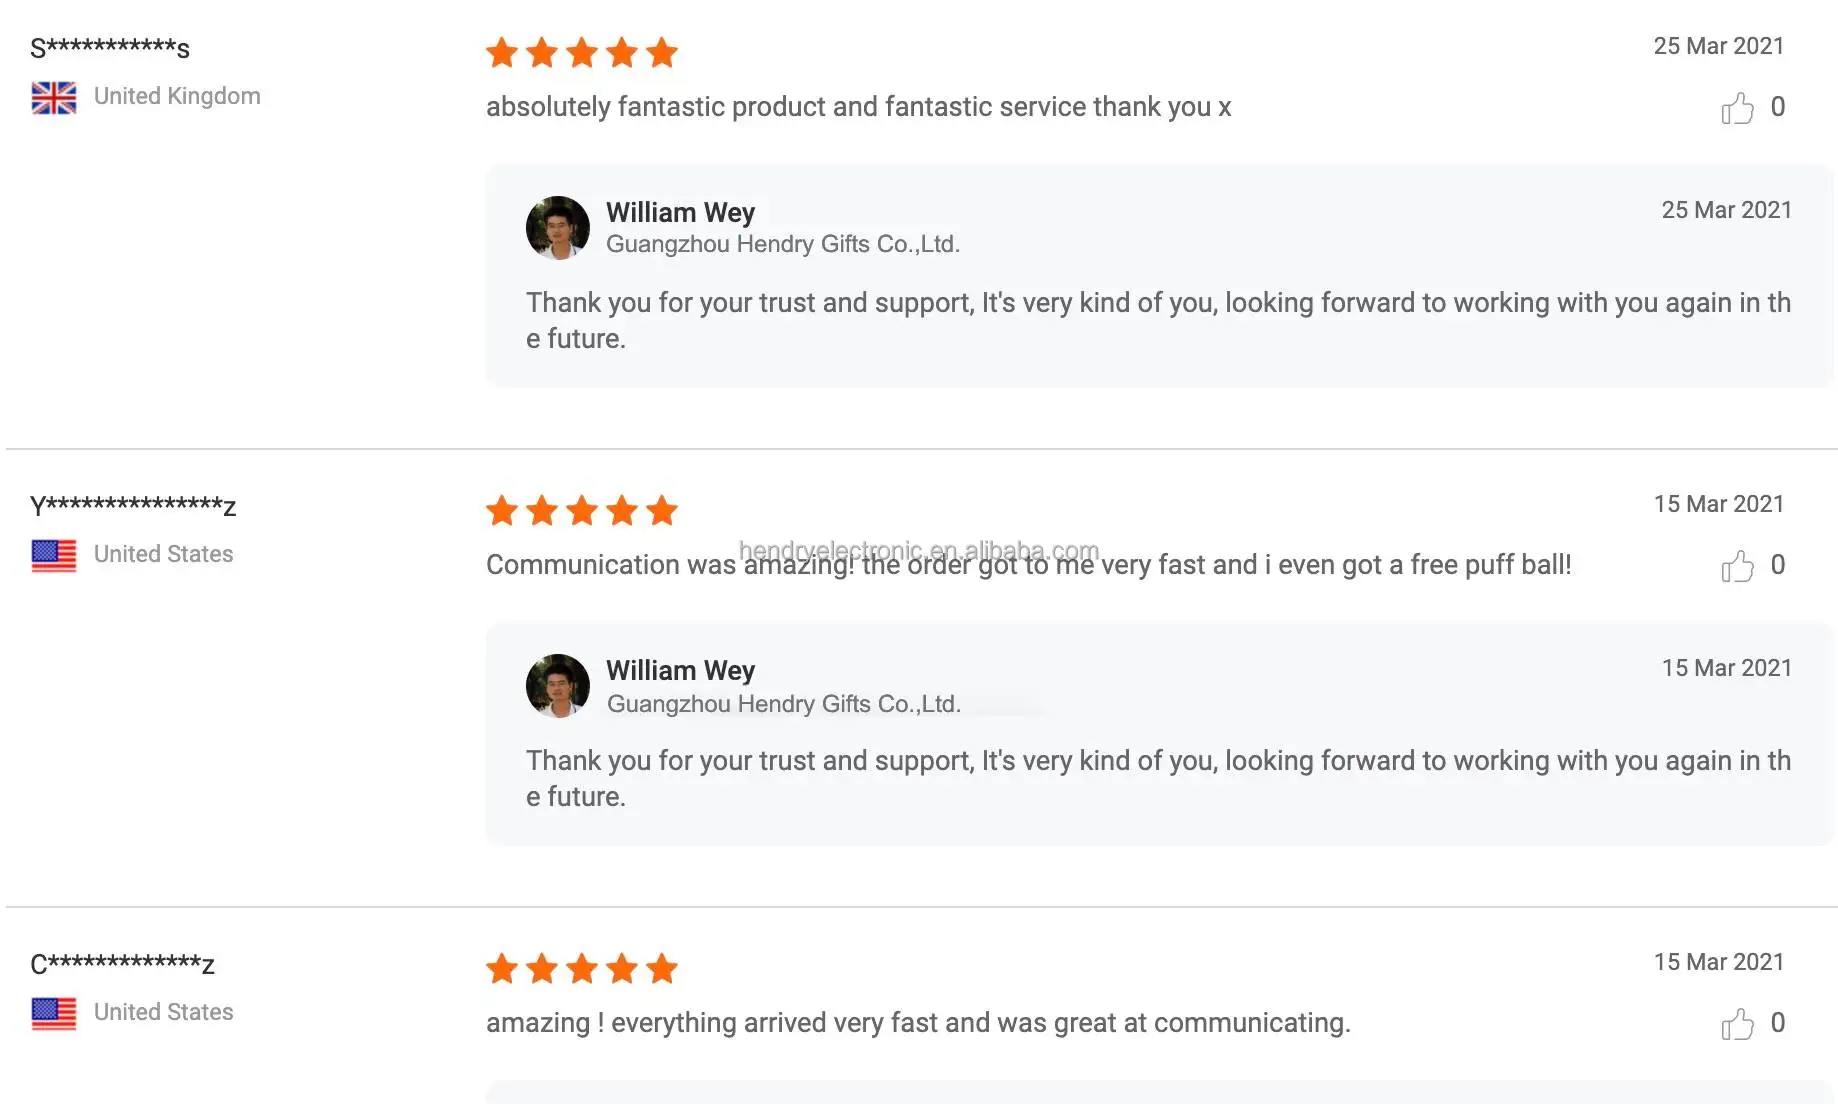Click star rating on the puff ball review
The width and height of the screenshot is (1838, 1104).
click(x=581, y=510)
